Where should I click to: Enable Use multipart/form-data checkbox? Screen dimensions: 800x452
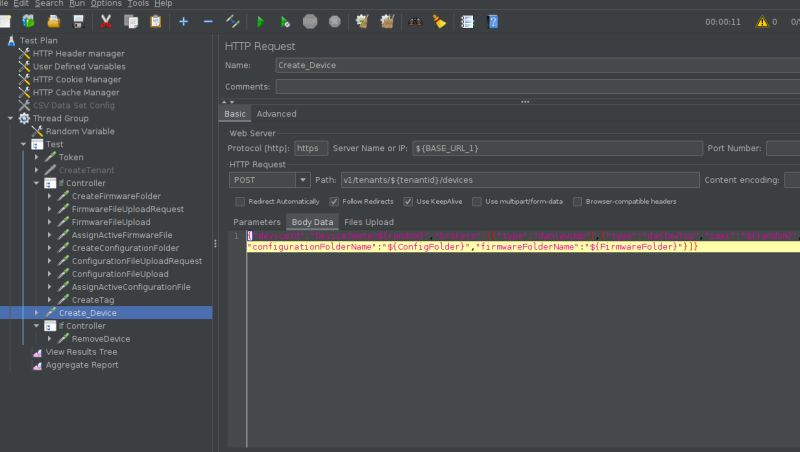point(477,202)
